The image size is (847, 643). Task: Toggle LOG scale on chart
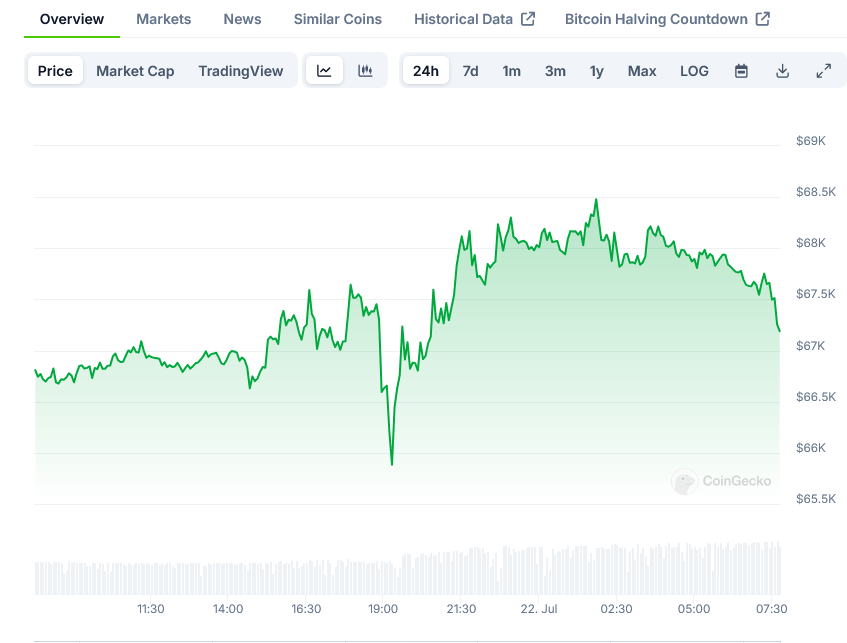tap(694, 71)
